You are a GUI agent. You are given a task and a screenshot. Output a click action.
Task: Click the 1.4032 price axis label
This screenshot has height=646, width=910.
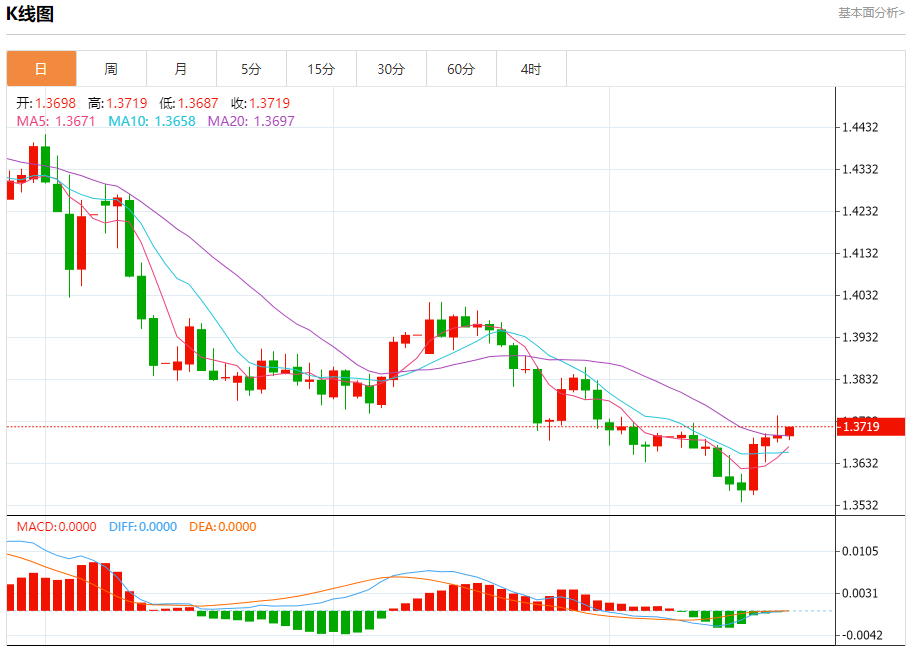pos(861,295)
